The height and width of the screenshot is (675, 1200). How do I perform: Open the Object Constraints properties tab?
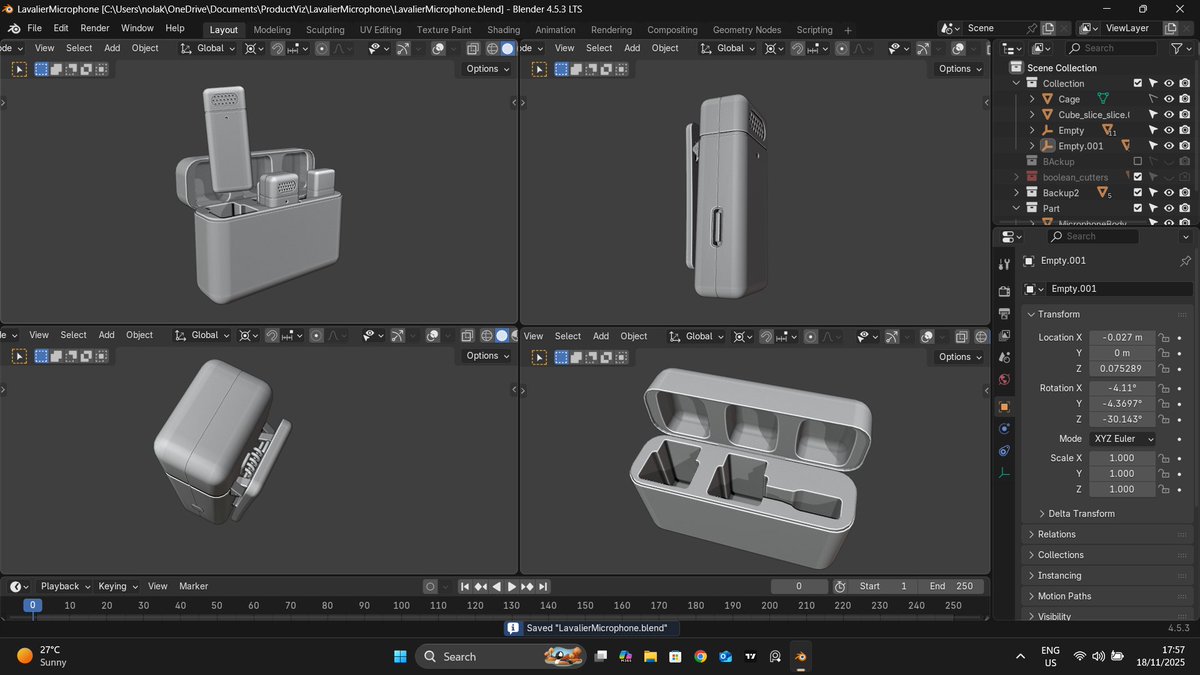1005,451
